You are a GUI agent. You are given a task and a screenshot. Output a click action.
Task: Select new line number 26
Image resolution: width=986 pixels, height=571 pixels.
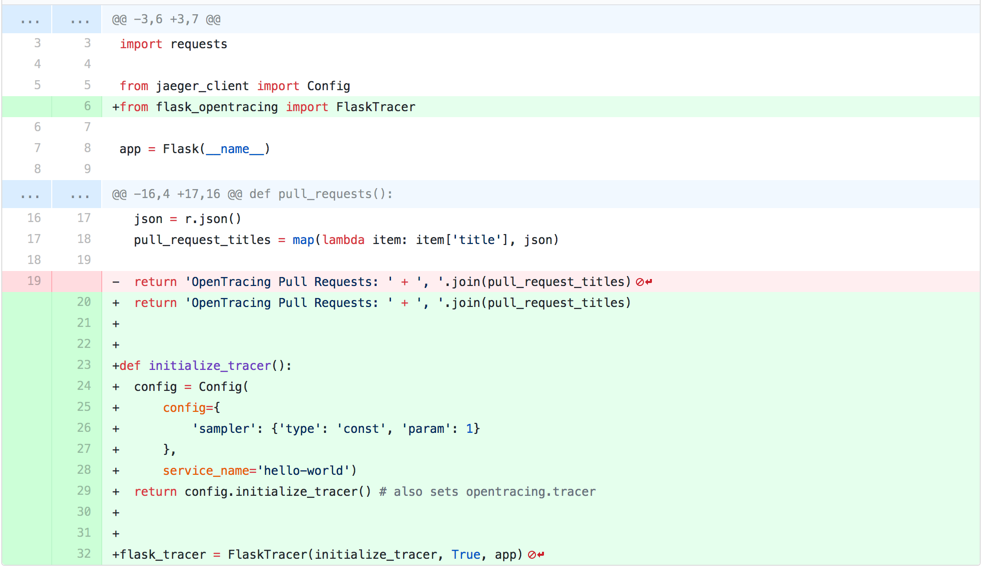tap(84, 428)
